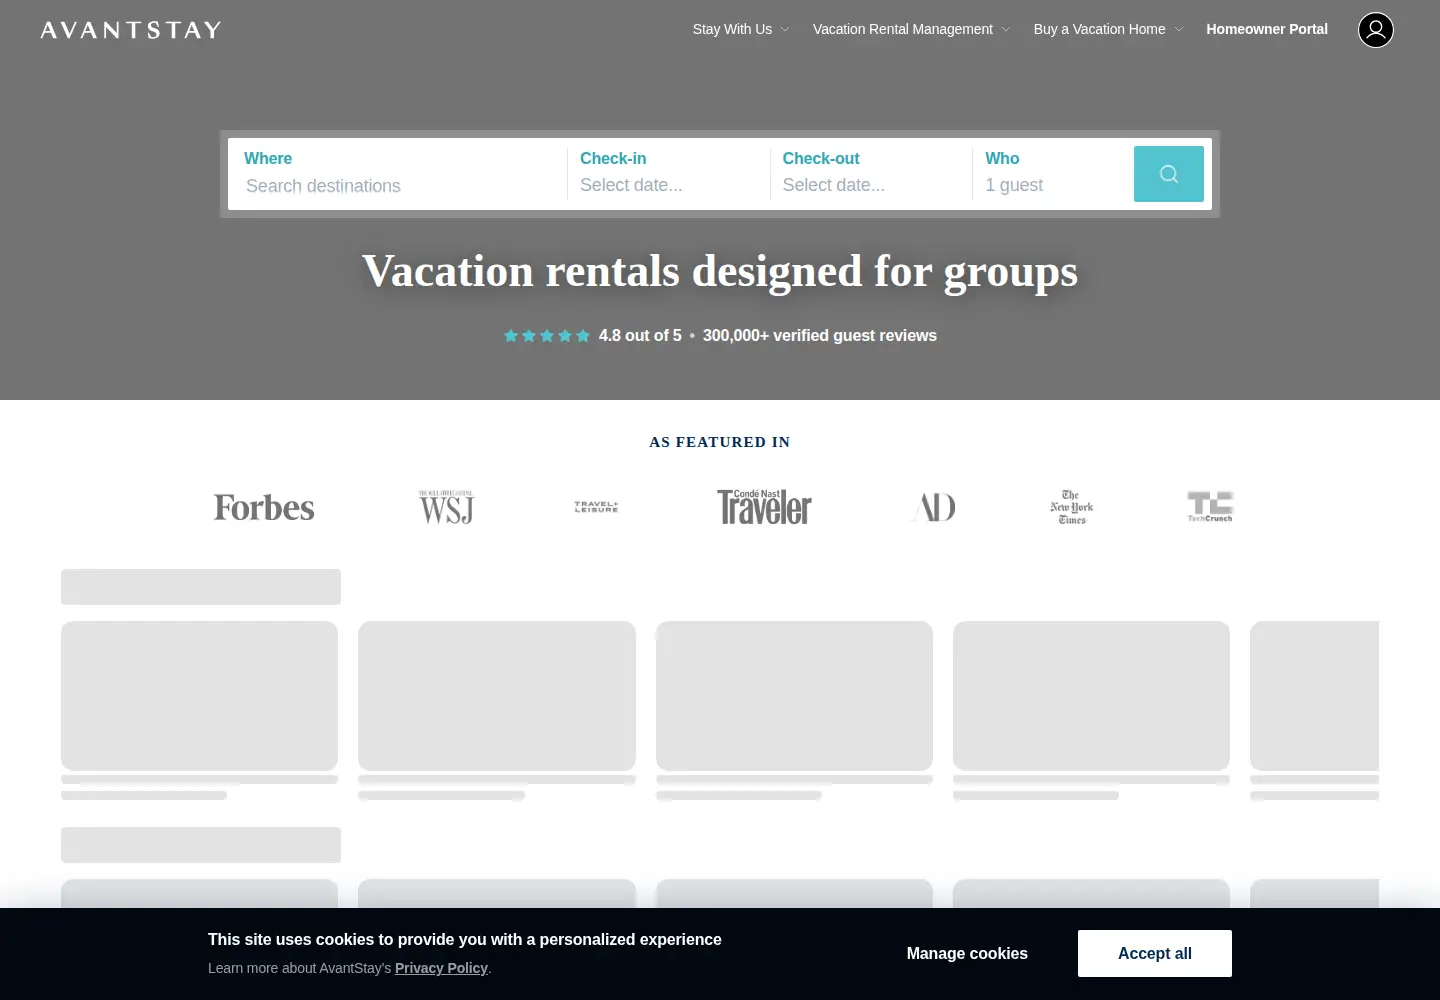Screen dimensions: 1440x1000
Task: Click the 300,000+ verified guest reviews text
Action: pyautogui.click(x=820, y=336)
